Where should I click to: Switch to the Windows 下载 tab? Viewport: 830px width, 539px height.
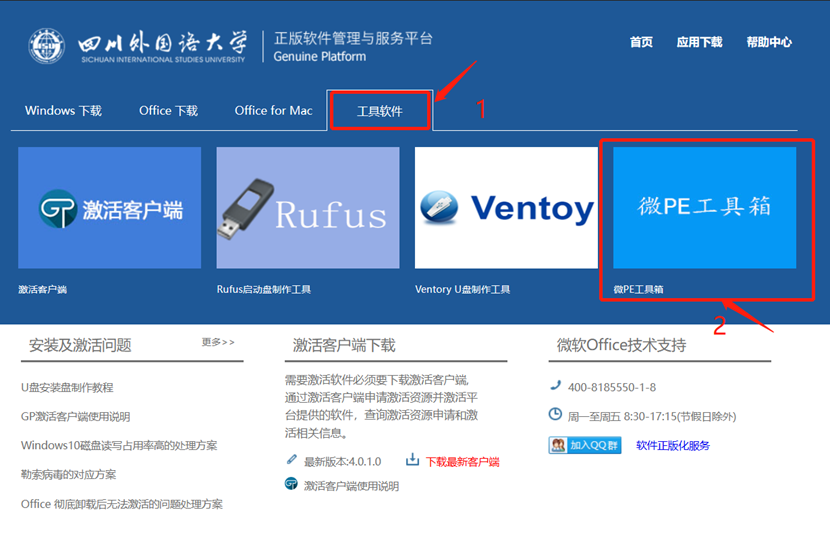click(63, 111)
